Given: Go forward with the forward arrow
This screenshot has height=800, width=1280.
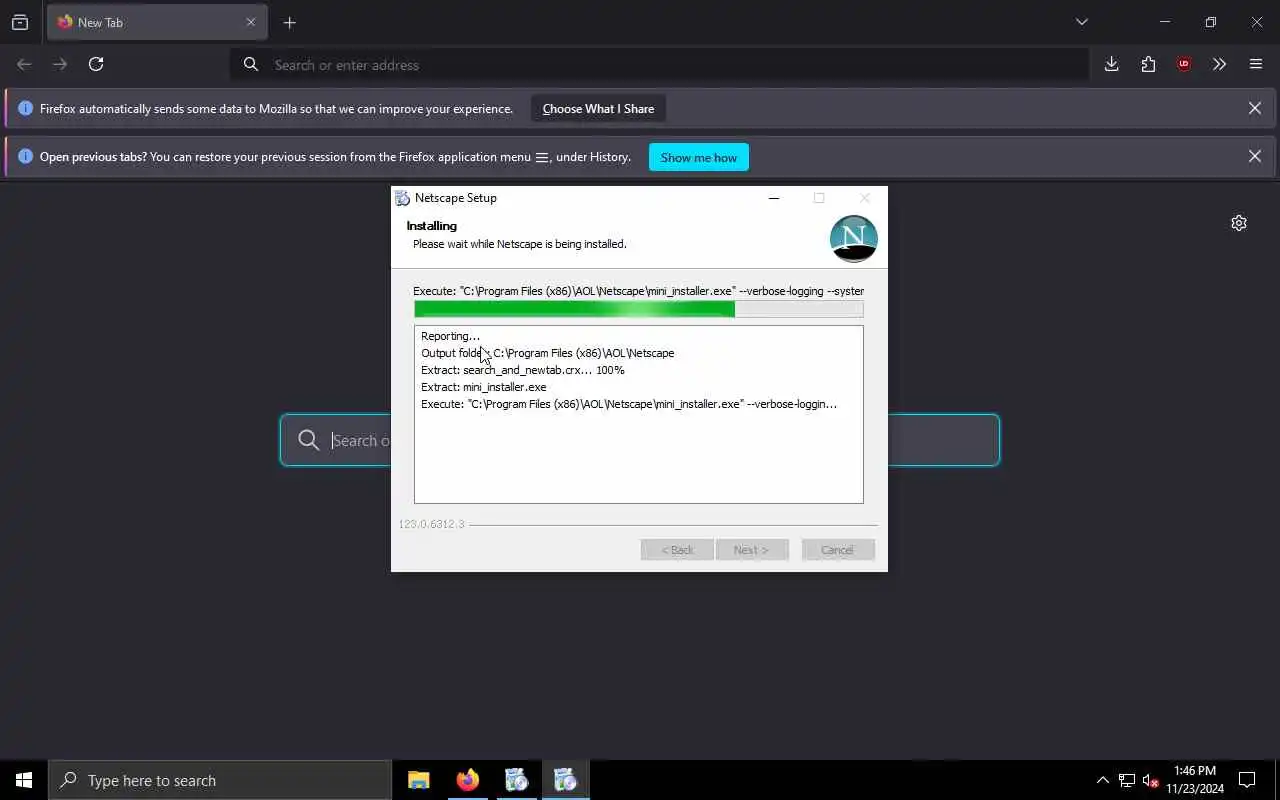Looking at the screenshot, I should pos(60,64).
